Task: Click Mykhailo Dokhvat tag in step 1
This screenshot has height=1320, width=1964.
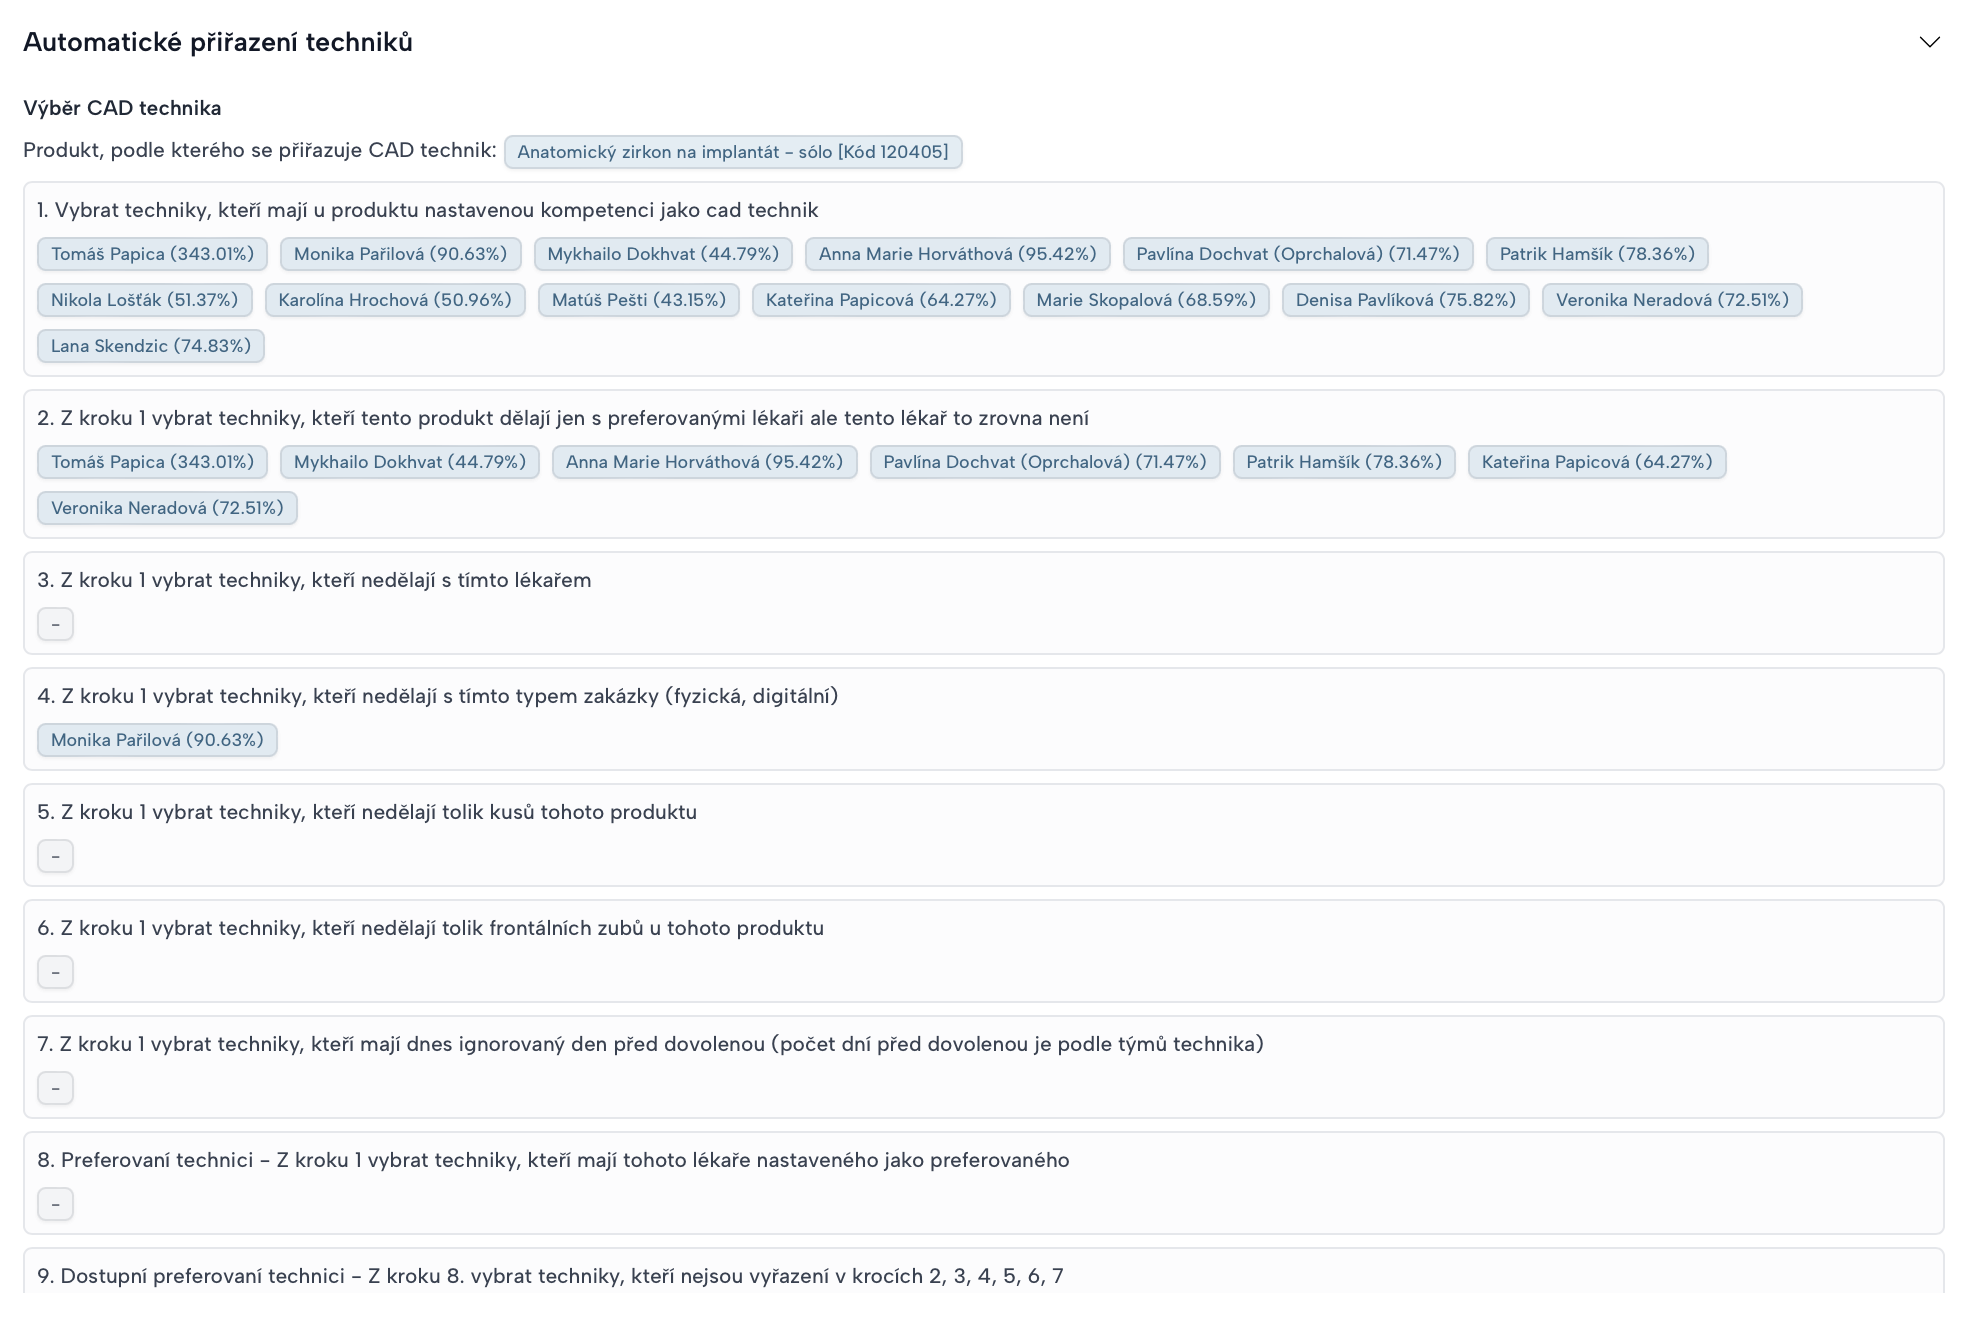Action: (x=662, y=254)
